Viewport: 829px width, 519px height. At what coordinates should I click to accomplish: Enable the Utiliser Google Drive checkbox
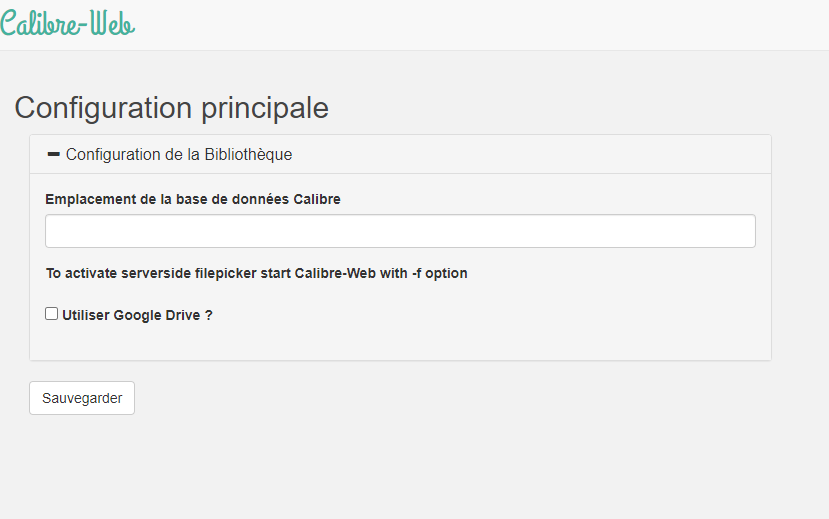(x=51, y=314)
